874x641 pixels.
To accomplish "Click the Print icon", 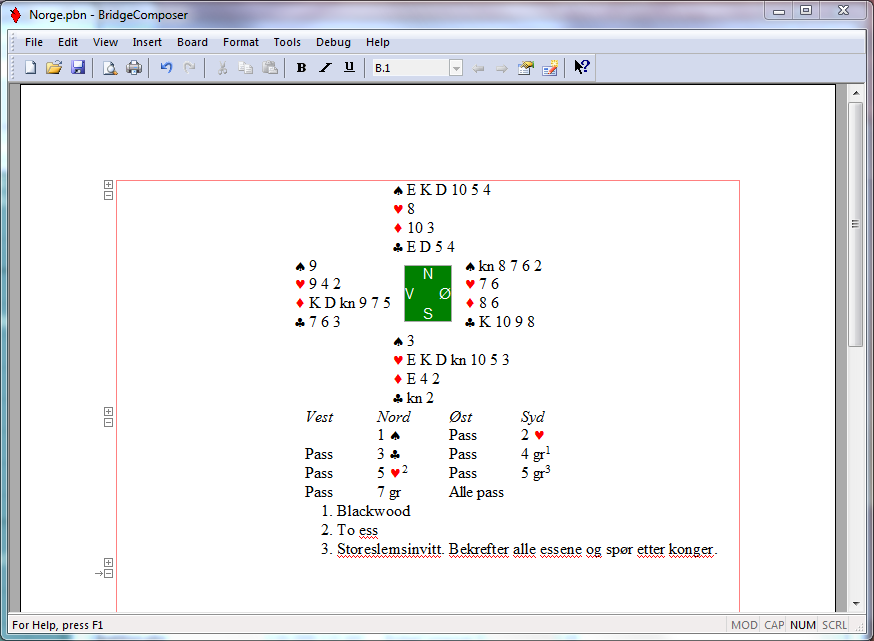I will pyautogui.click(x=133, y=68).
